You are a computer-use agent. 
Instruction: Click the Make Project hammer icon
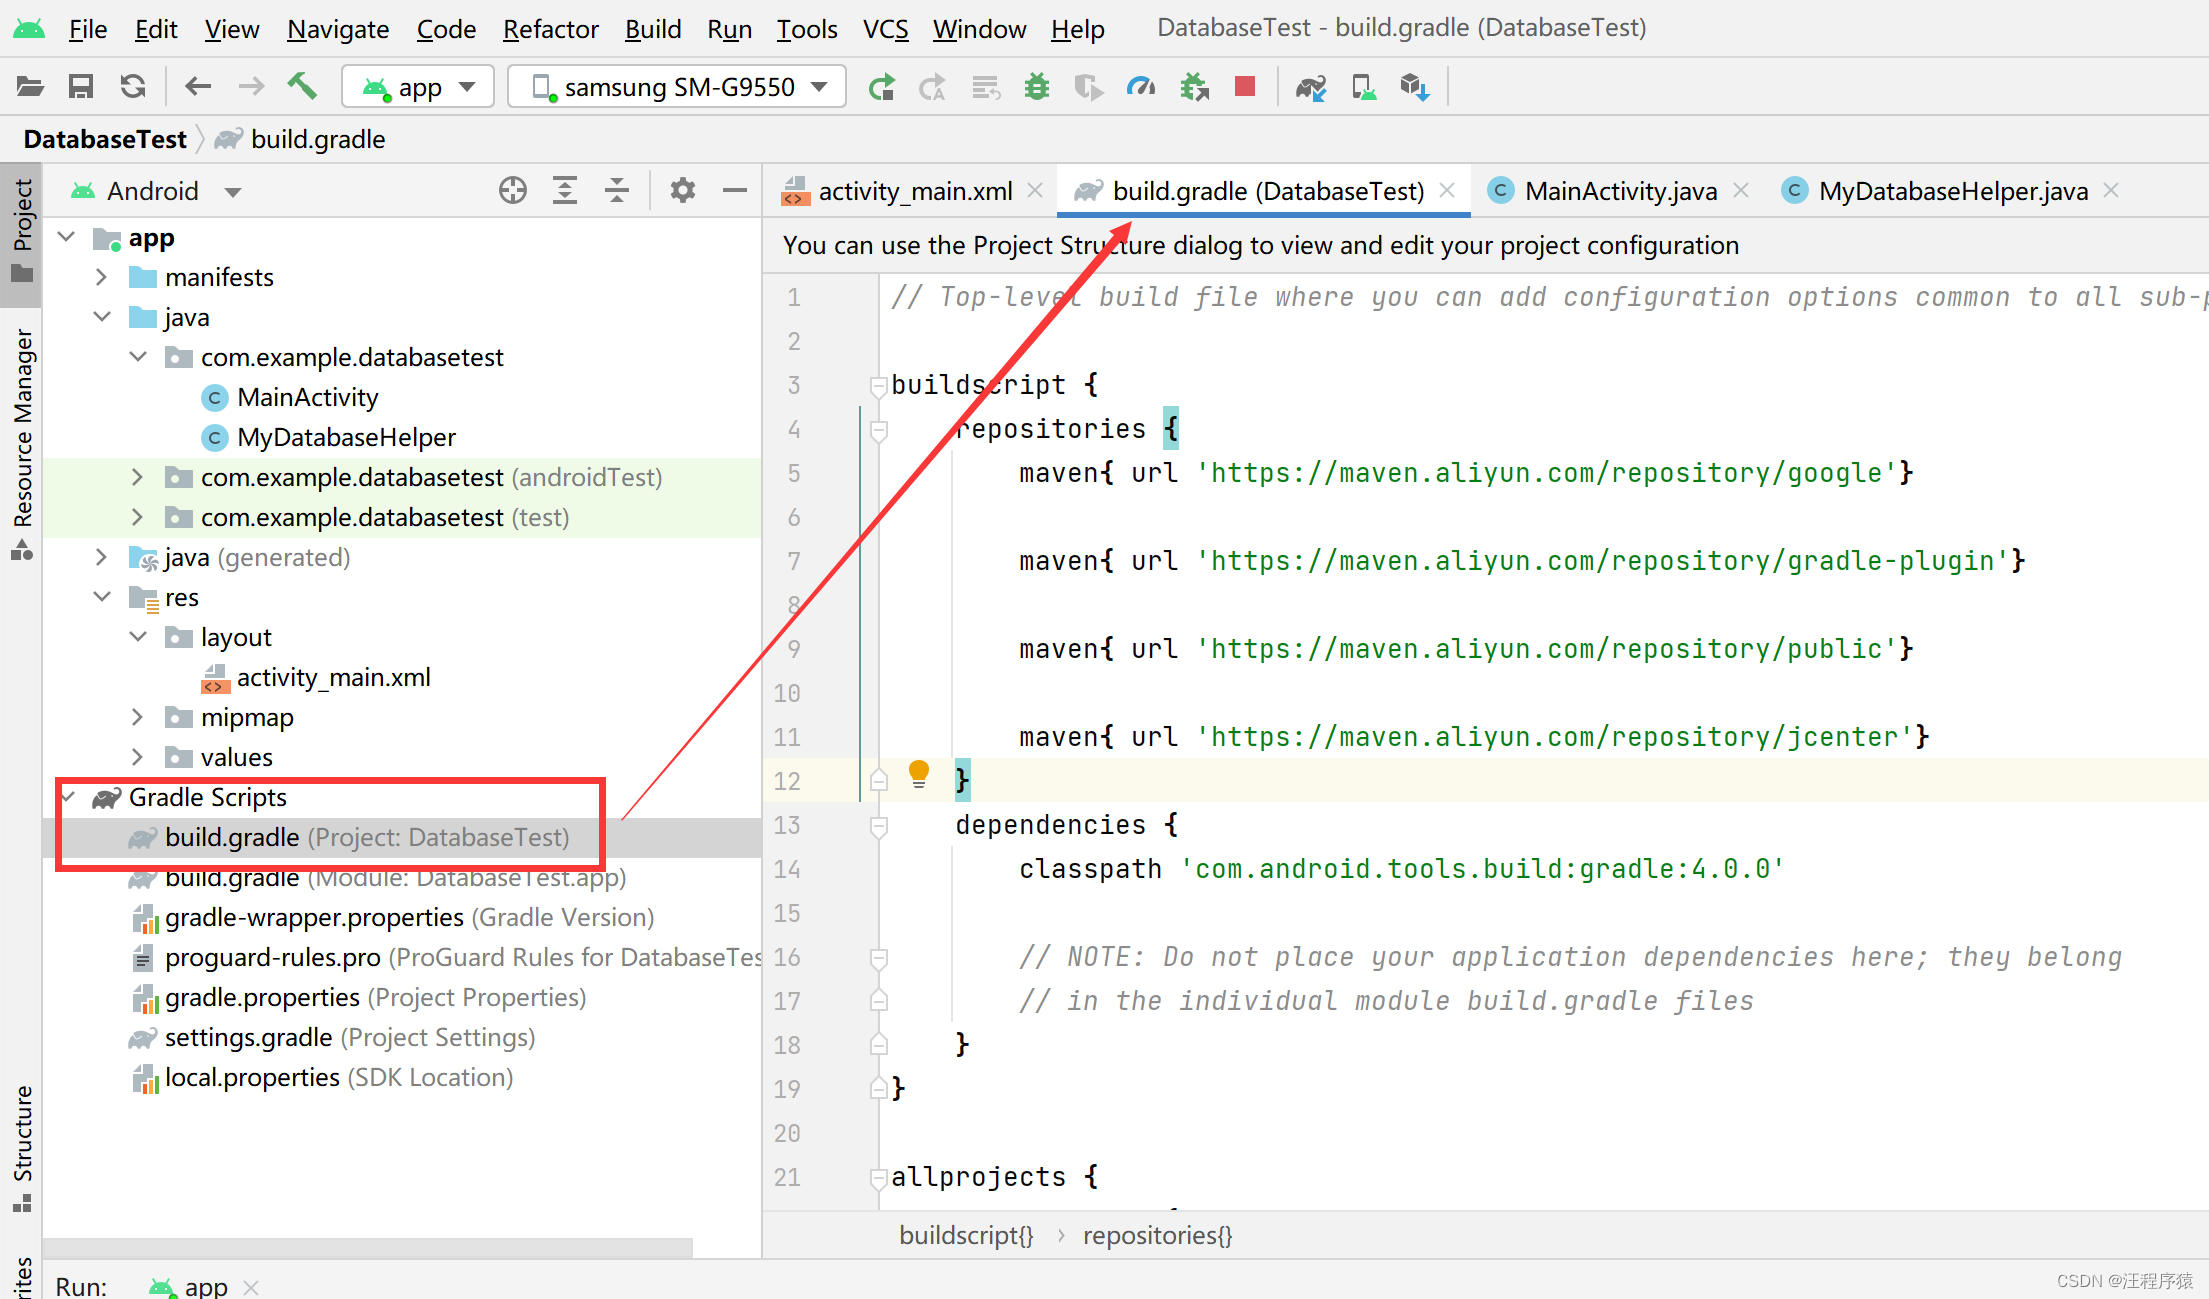pos(302,87)
